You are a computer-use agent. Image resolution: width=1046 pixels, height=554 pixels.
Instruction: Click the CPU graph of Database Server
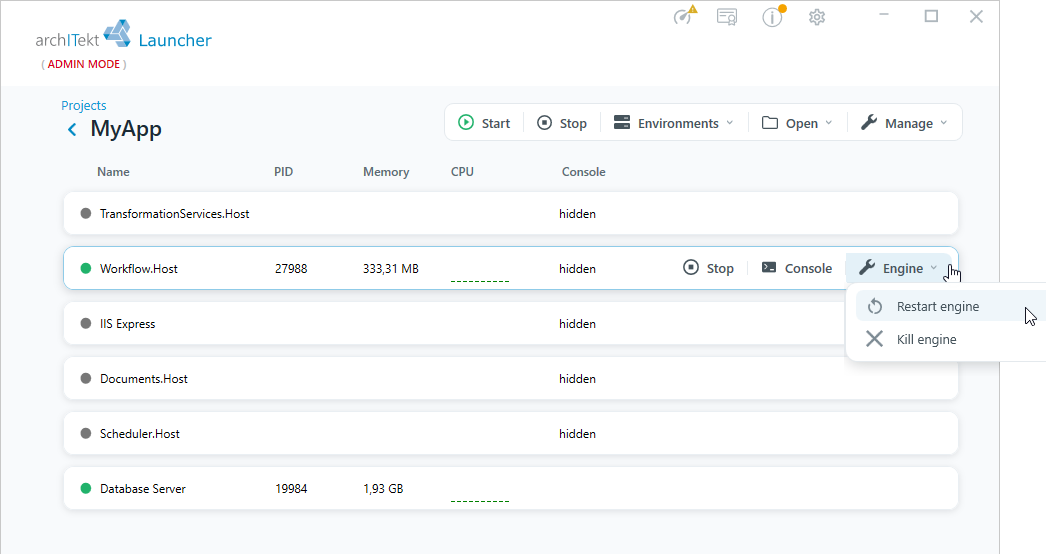coord(480,500)
